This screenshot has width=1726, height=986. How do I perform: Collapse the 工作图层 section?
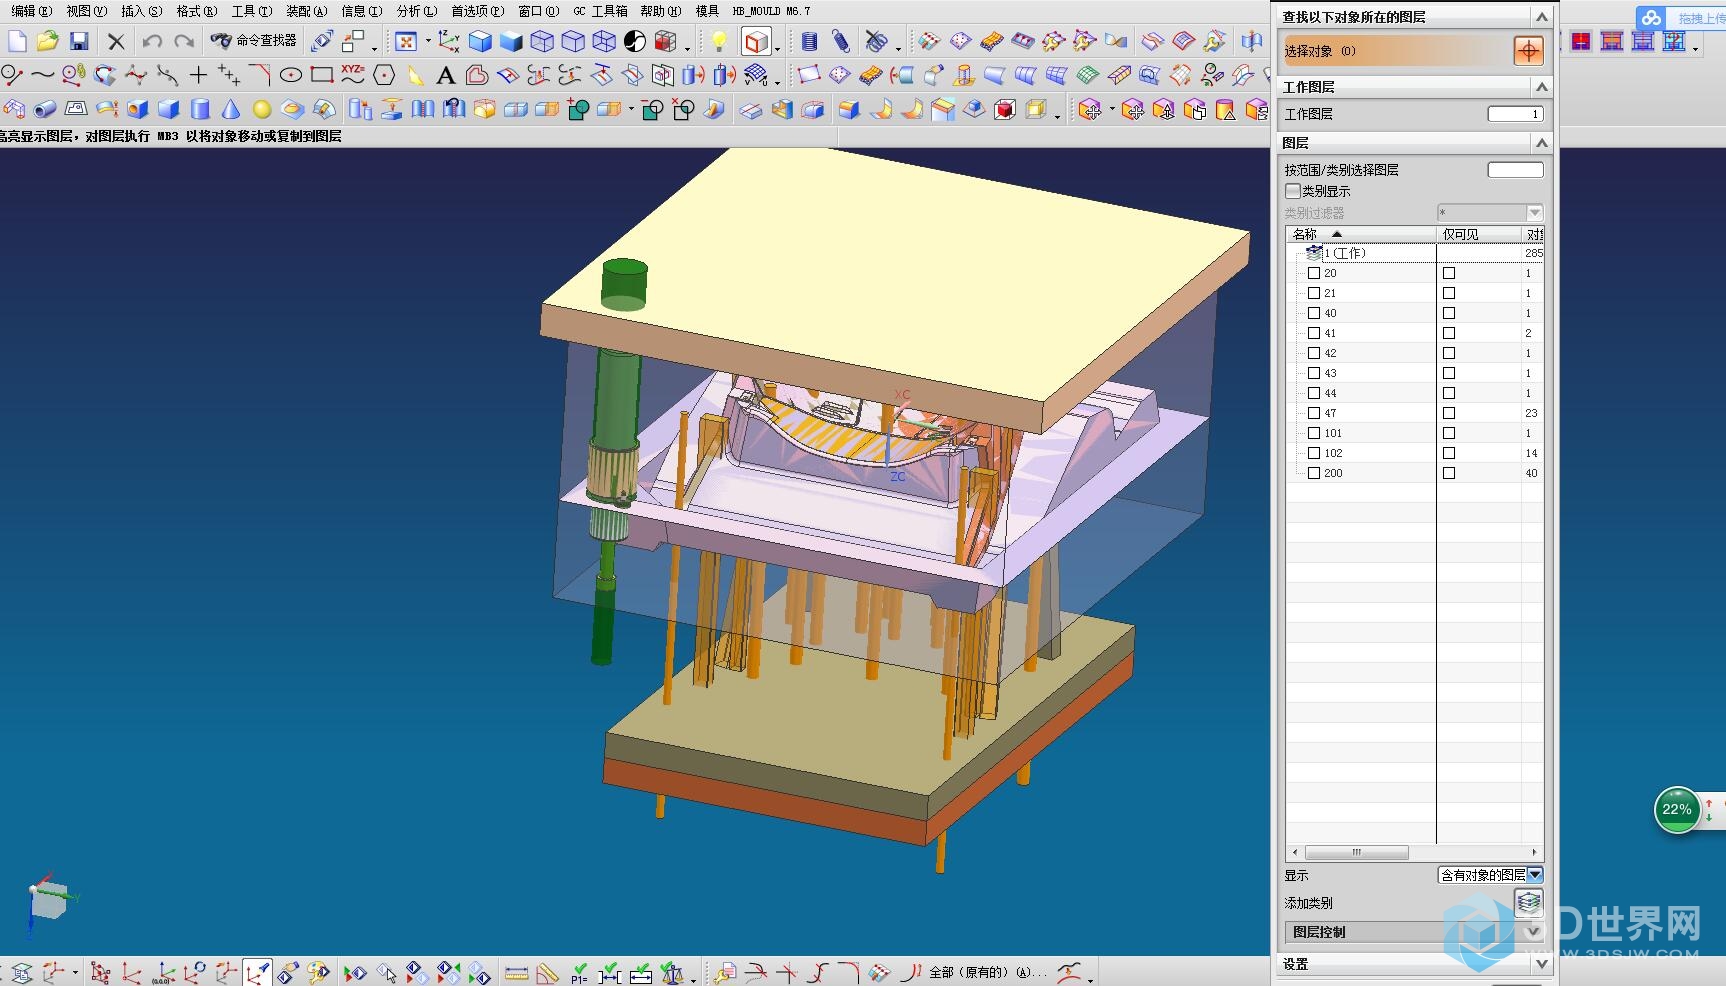click(1541, 87)
